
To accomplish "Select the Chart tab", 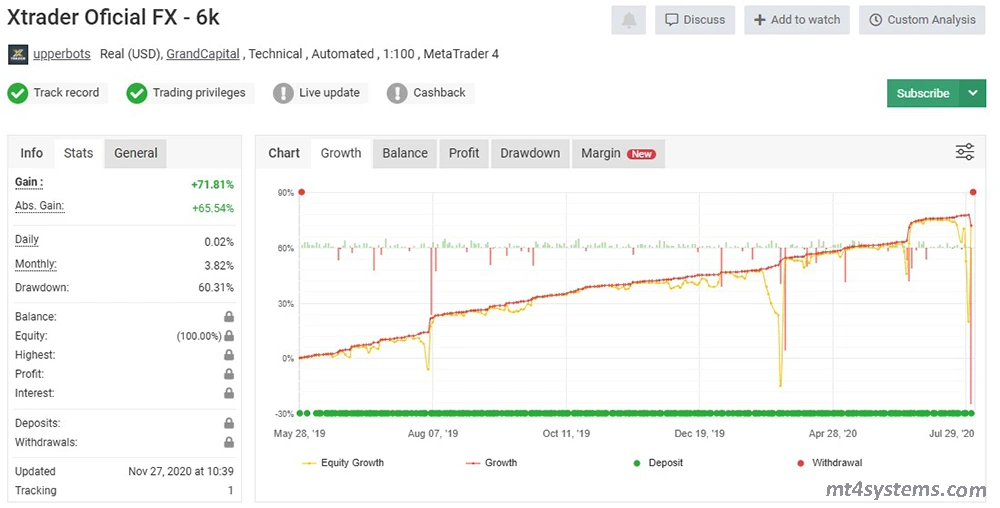I will 284,153.
